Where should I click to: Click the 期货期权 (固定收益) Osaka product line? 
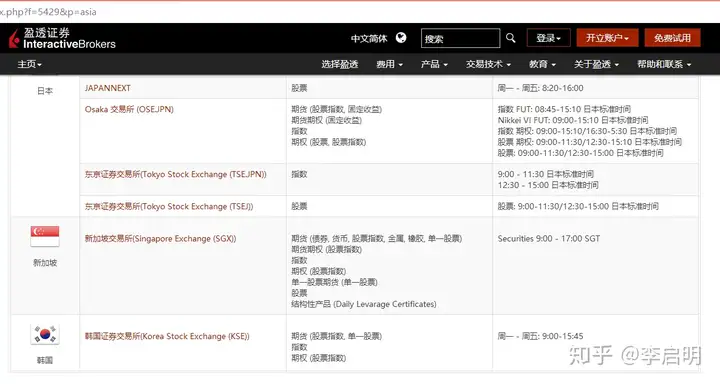coord(326,120)
